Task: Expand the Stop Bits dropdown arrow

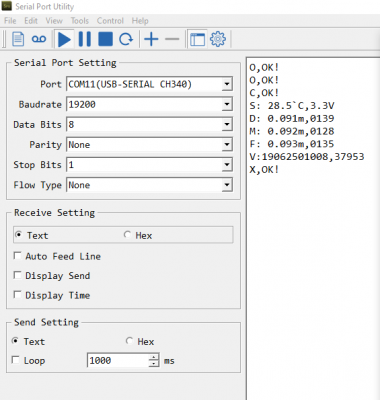Action: [x=227, y=165]
